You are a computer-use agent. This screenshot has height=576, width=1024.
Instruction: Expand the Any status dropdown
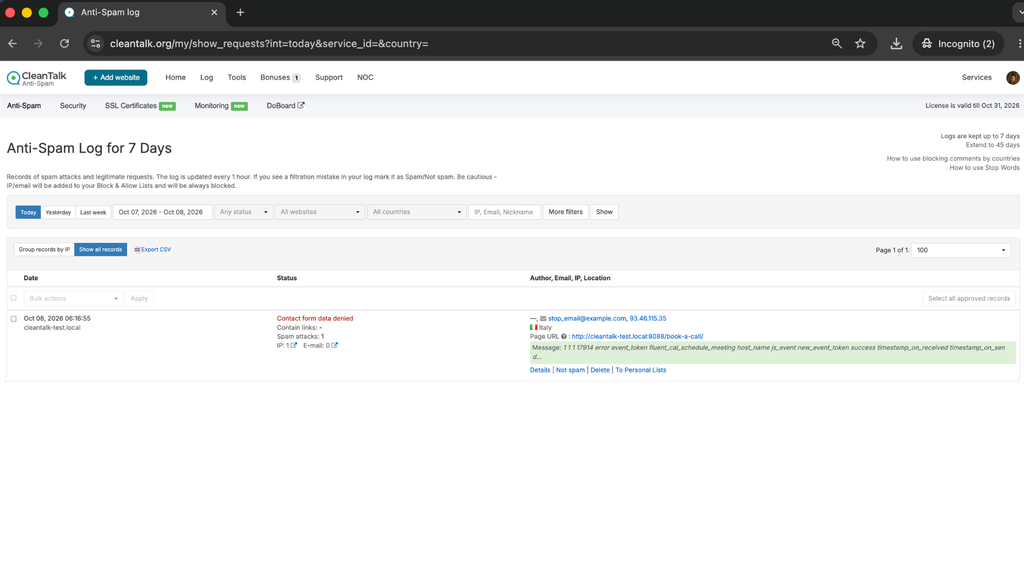(244, 212)
